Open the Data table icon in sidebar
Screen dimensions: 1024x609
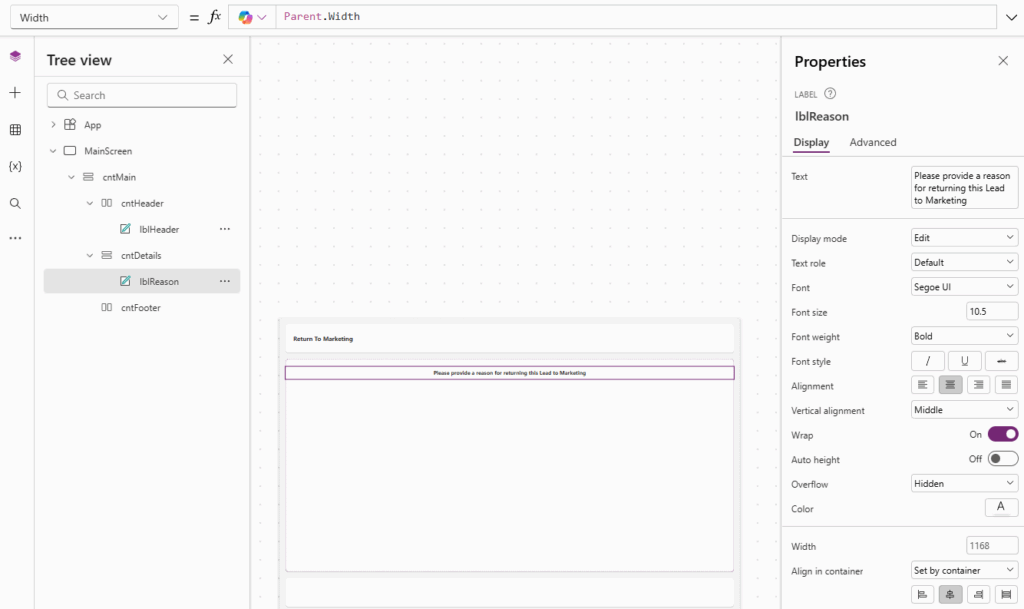click(15, 130)
